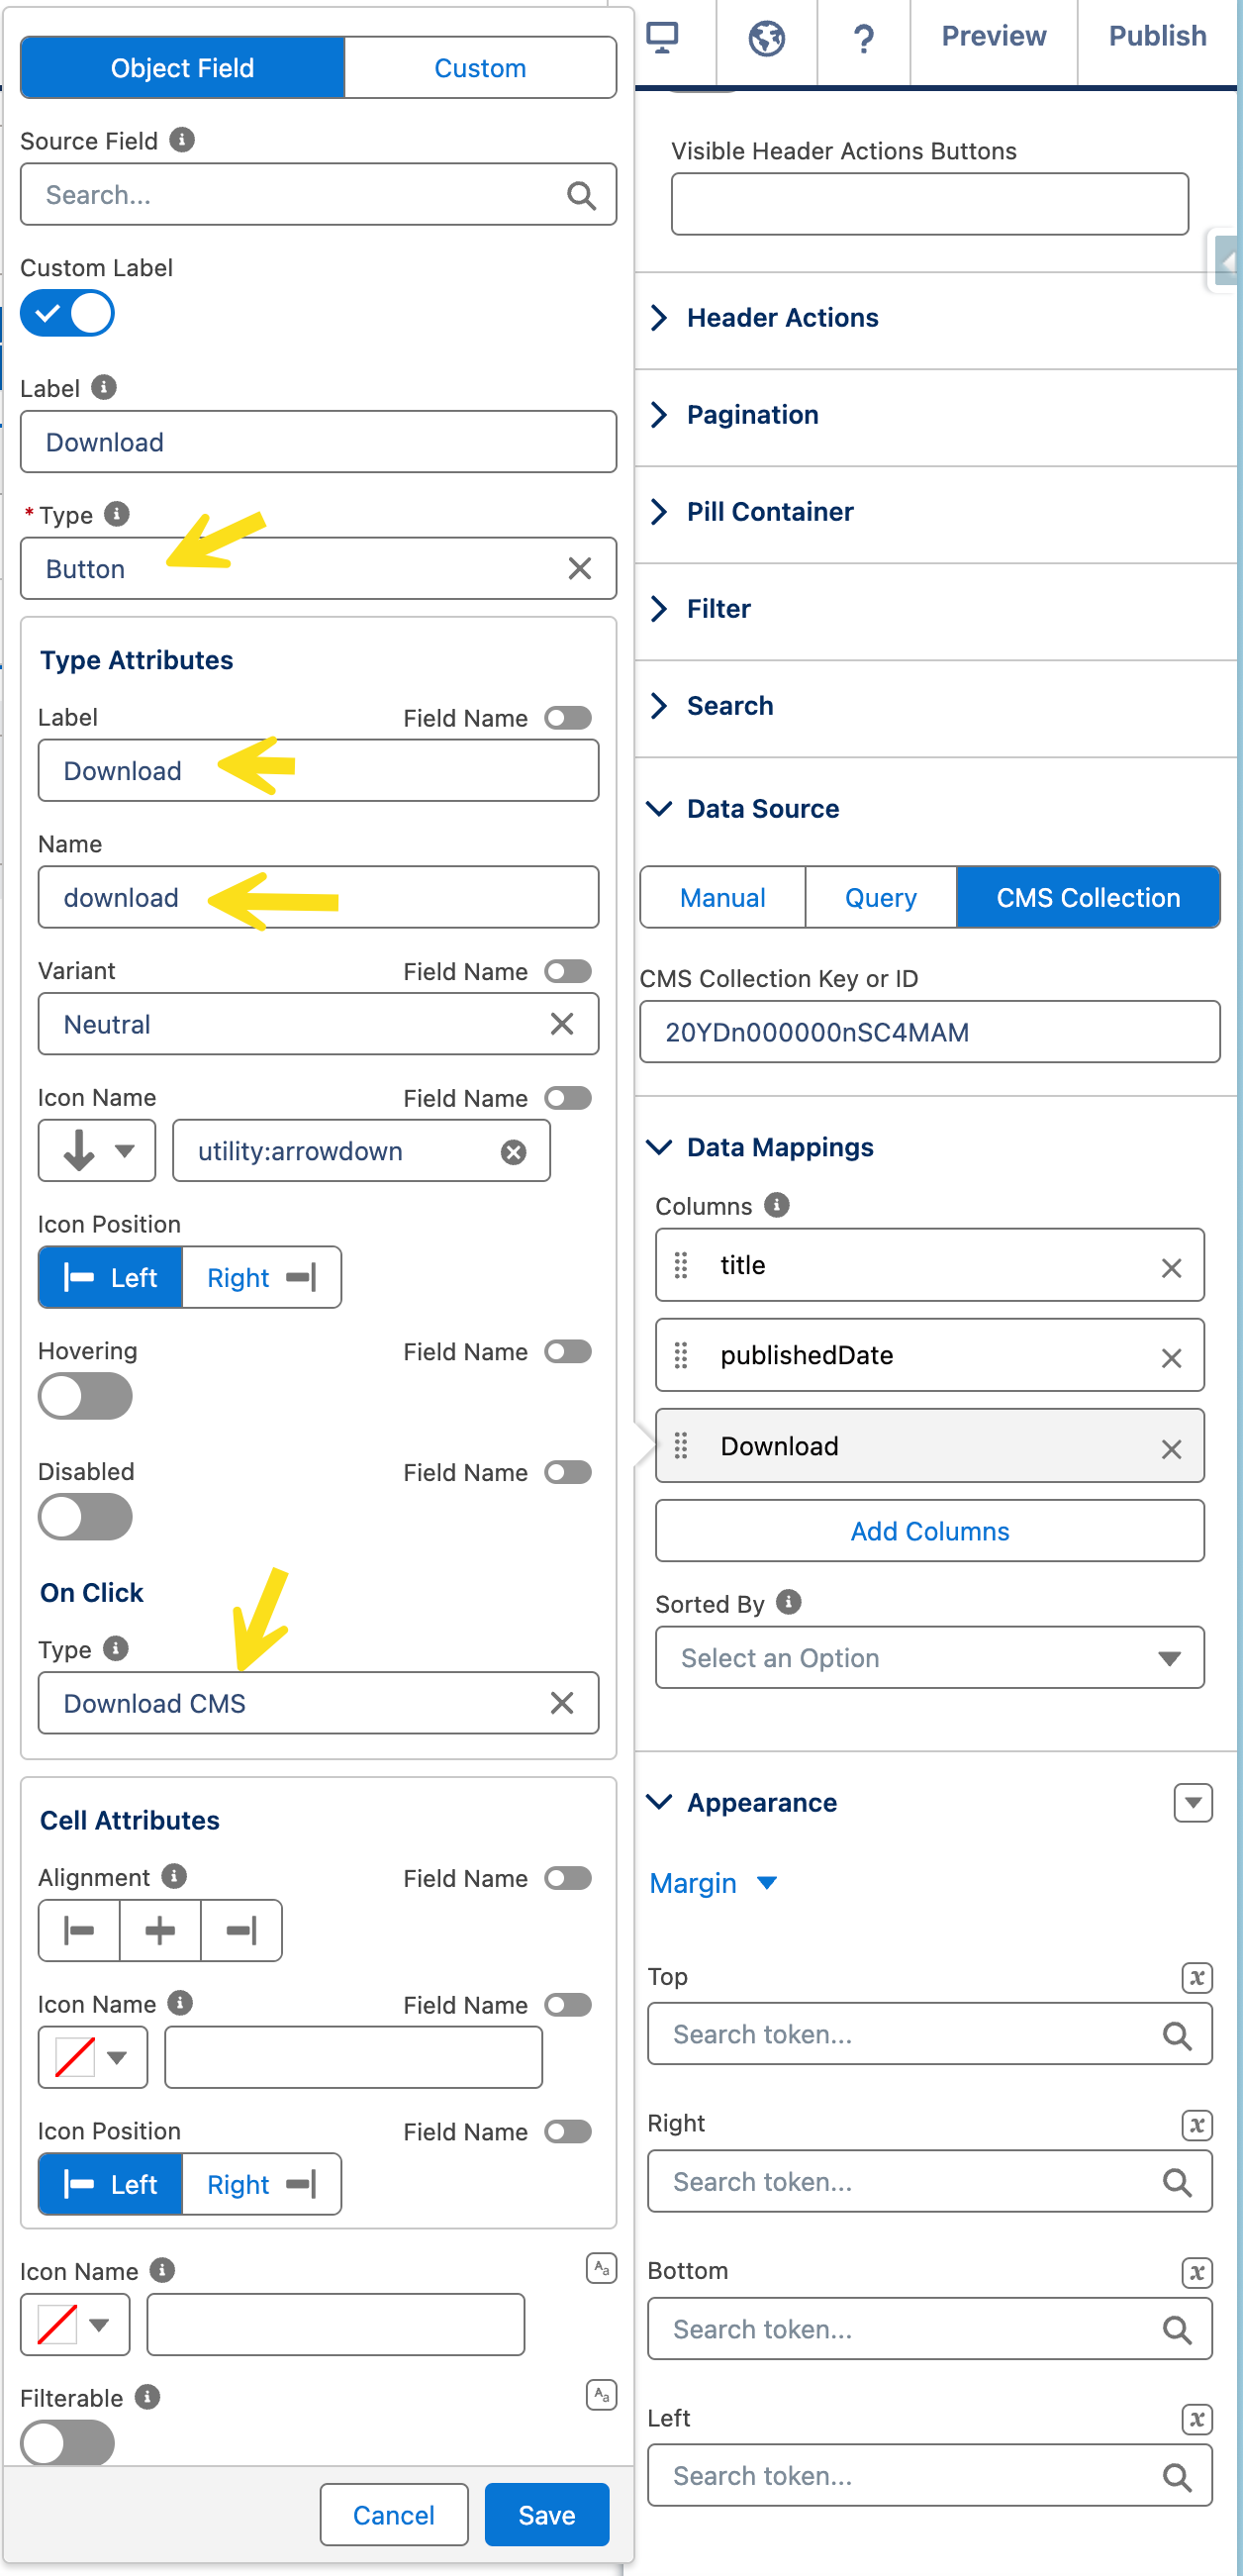Switch to the Custom tab
The image size is (1243, 2576).
pos(479,68)
